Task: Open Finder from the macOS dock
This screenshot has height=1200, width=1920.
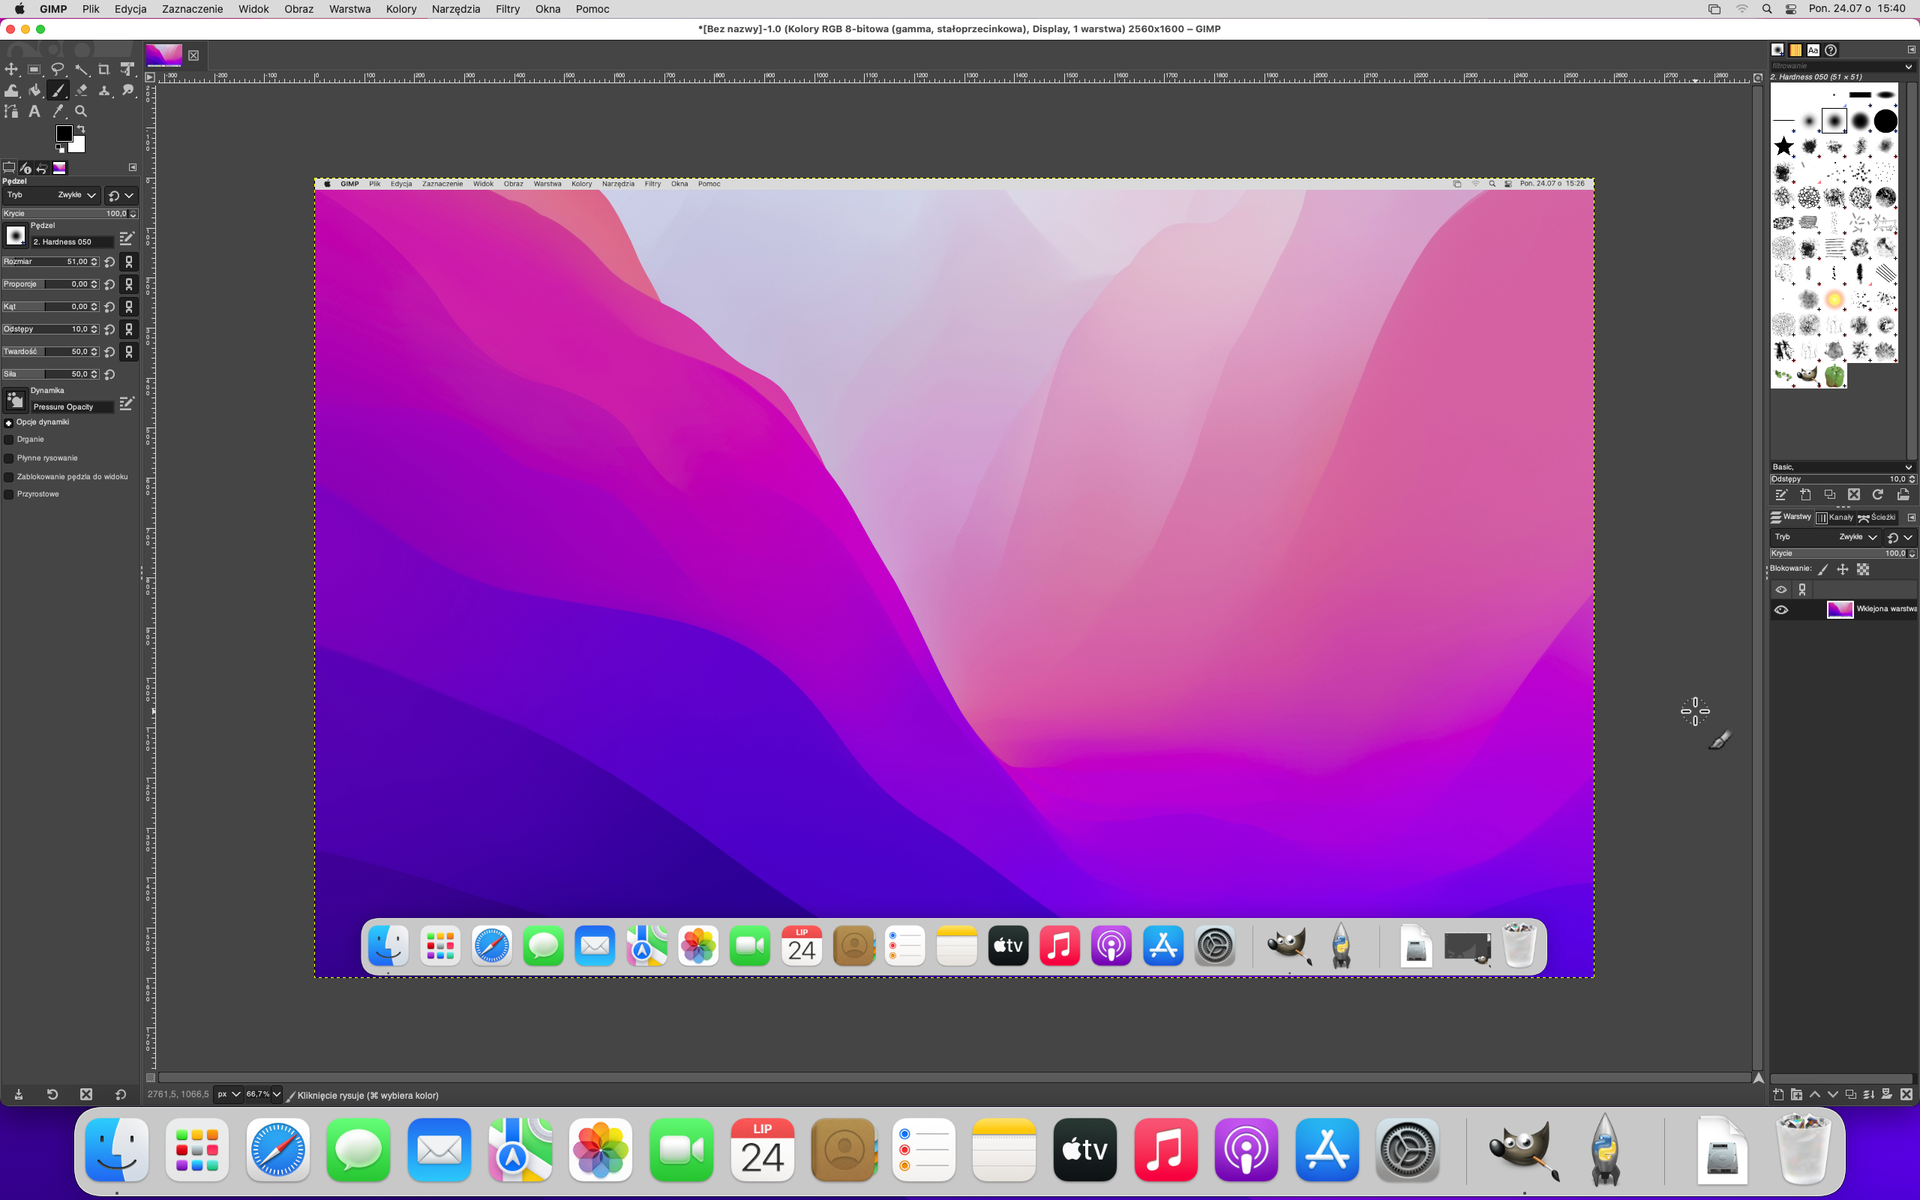Action: 117,1150
